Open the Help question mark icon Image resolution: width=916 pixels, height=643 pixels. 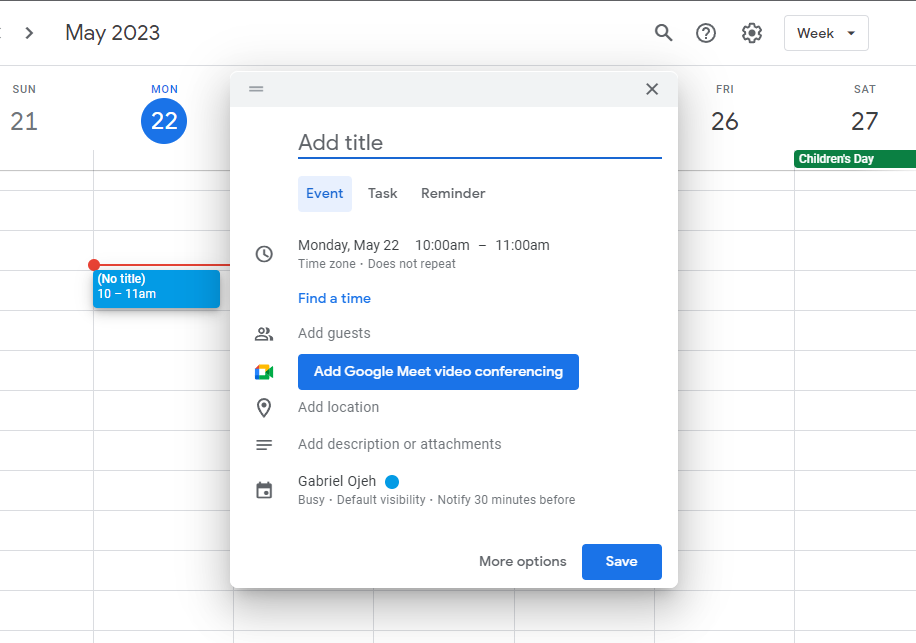[x=706, y=33]
